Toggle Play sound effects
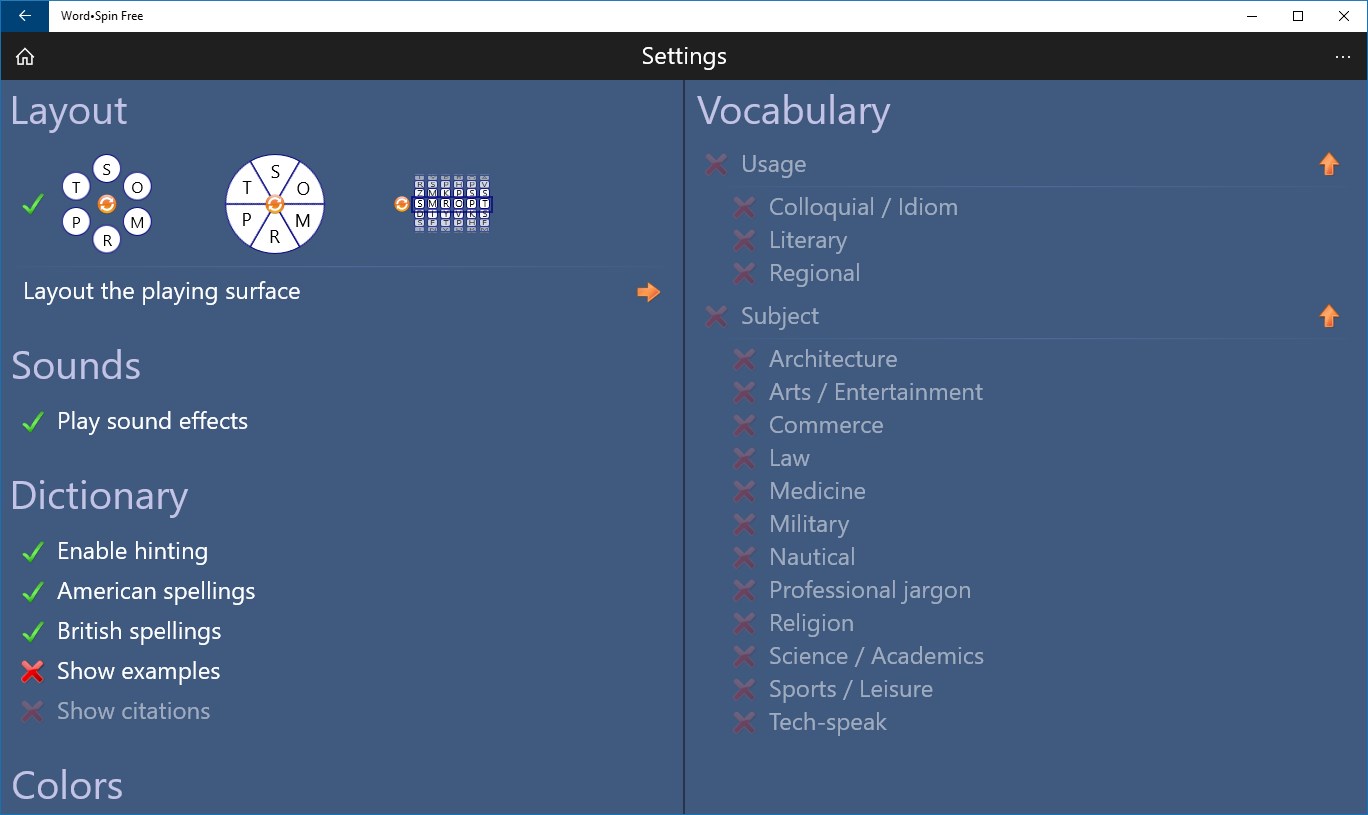 (x=135, y=421)
